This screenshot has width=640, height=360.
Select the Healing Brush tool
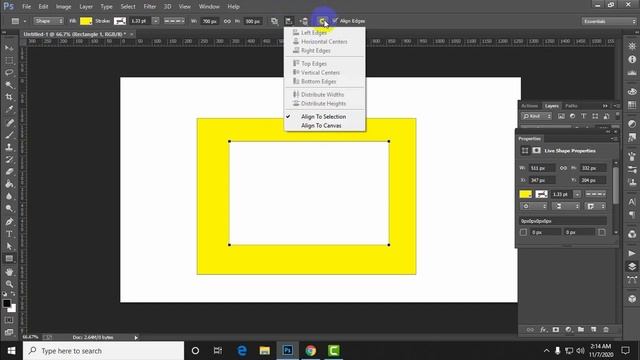pos(9,122)
